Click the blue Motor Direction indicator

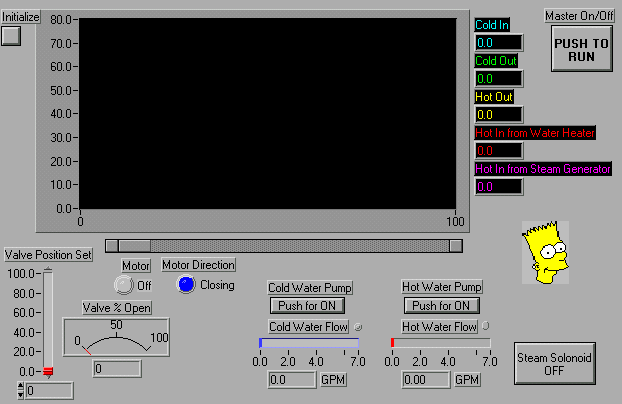[186, 284]
